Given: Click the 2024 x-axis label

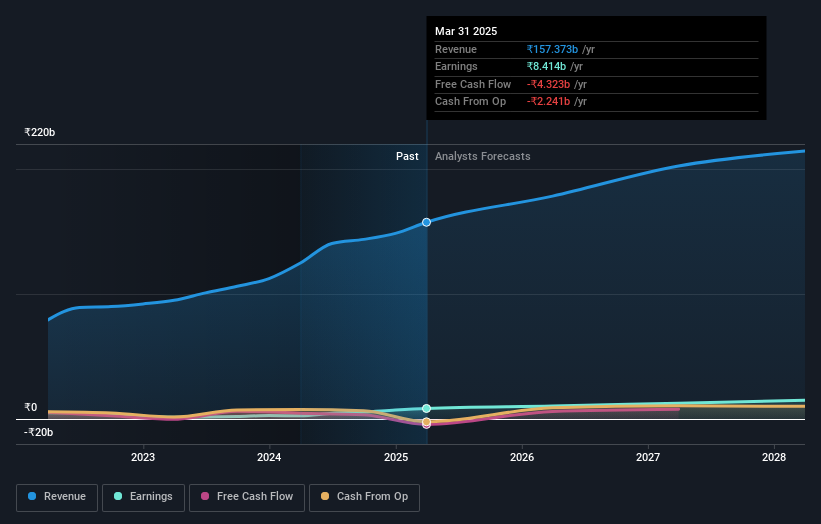Looking at the screenshot, I should (x=269, y=458).
